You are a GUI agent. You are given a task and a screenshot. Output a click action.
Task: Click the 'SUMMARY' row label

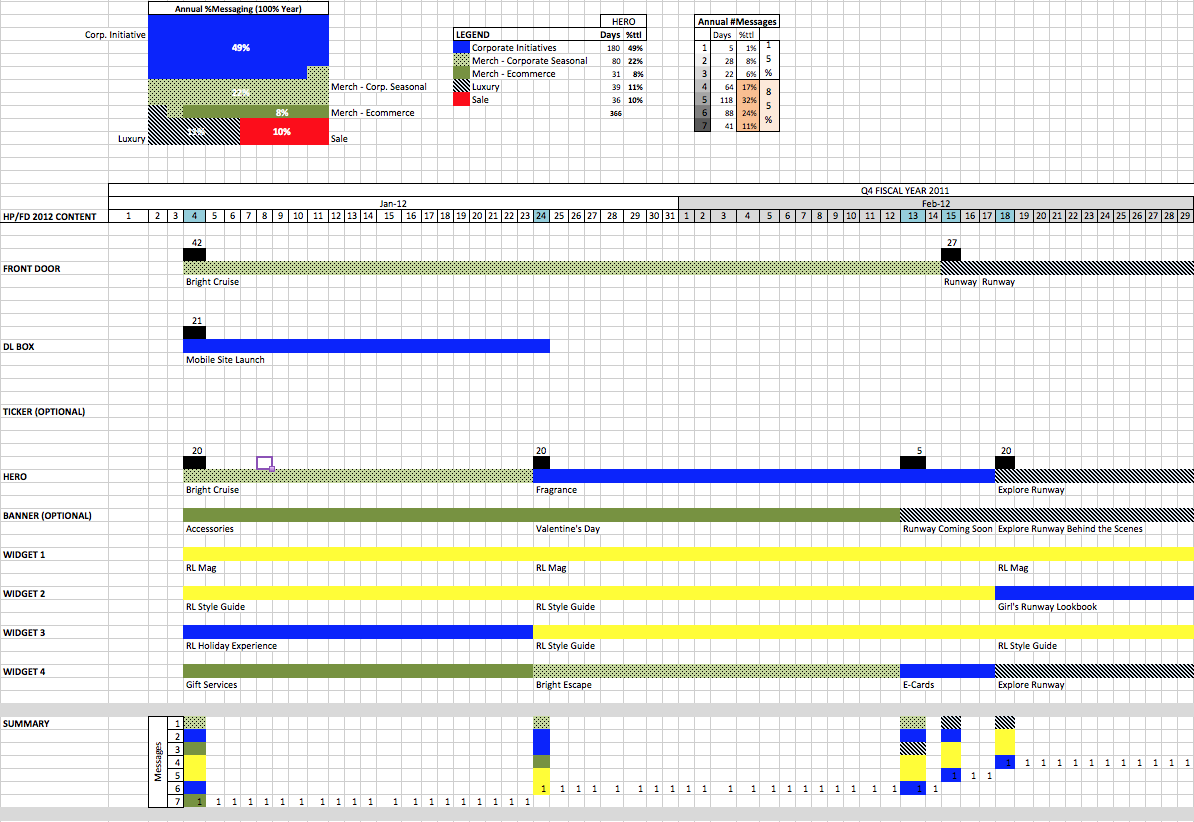[x=26, y=724]
